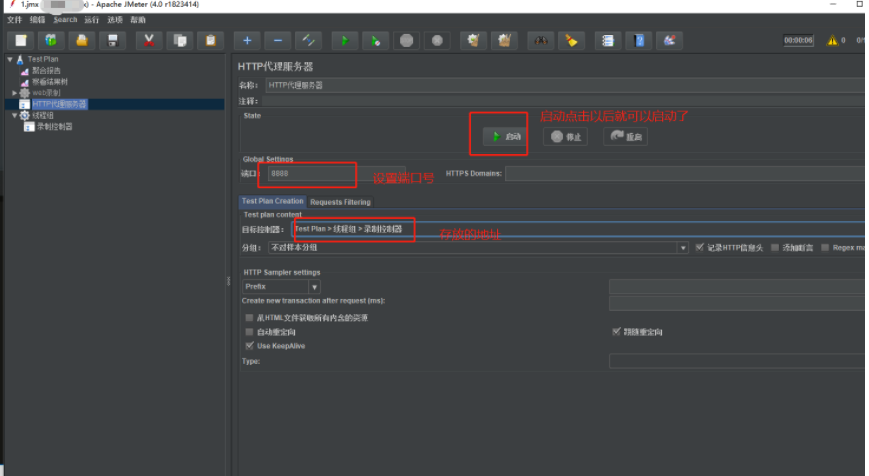Click the last toolbar icon after Help
Image resolution: width=869 pixels, height=476 pixels.
coord(669,40)
